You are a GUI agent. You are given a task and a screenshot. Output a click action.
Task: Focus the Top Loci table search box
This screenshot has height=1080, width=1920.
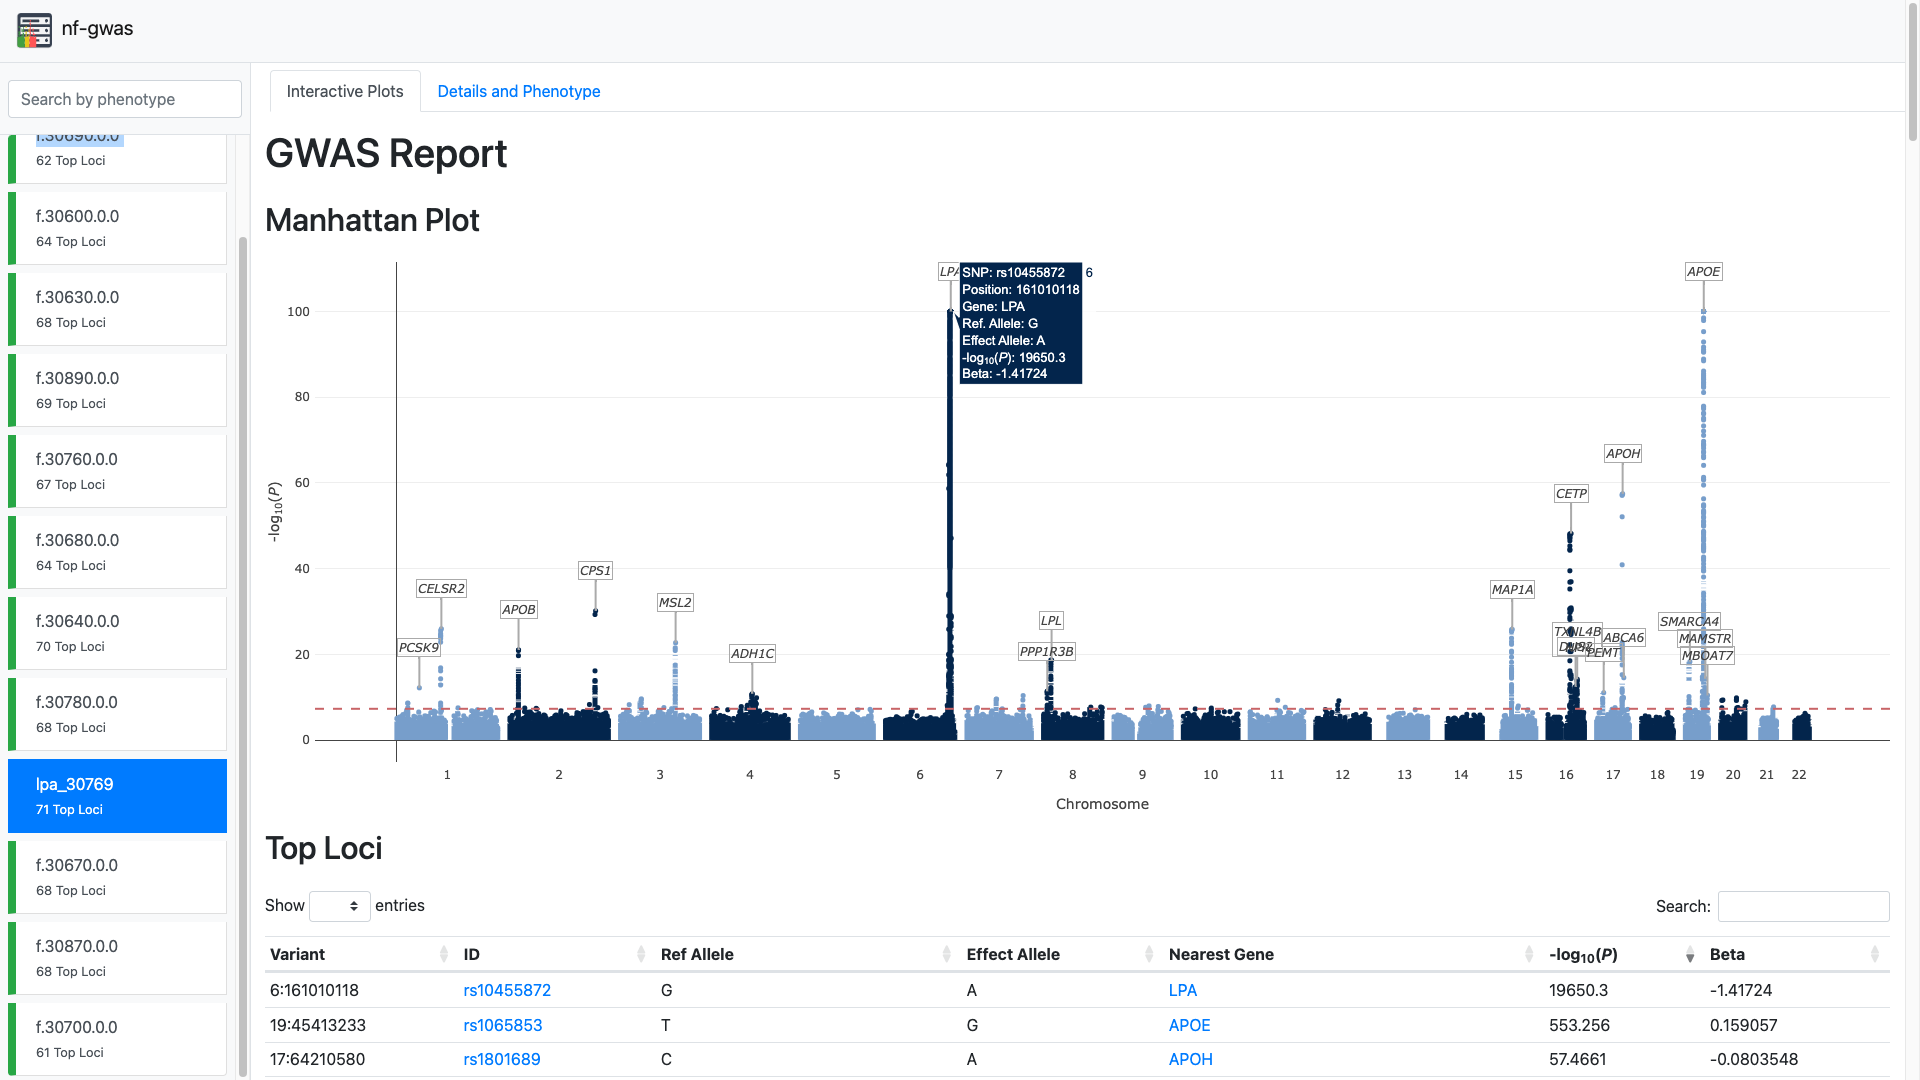pyautogui.click(x=1802, y=906)
